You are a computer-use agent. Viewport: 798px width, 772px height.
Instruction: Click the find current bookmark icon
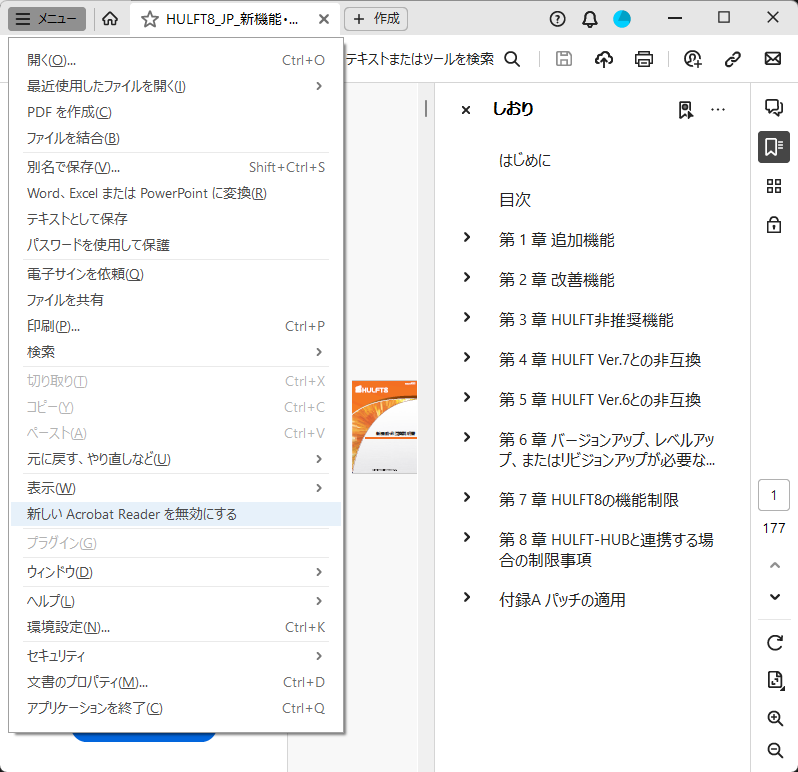(686, 109)
